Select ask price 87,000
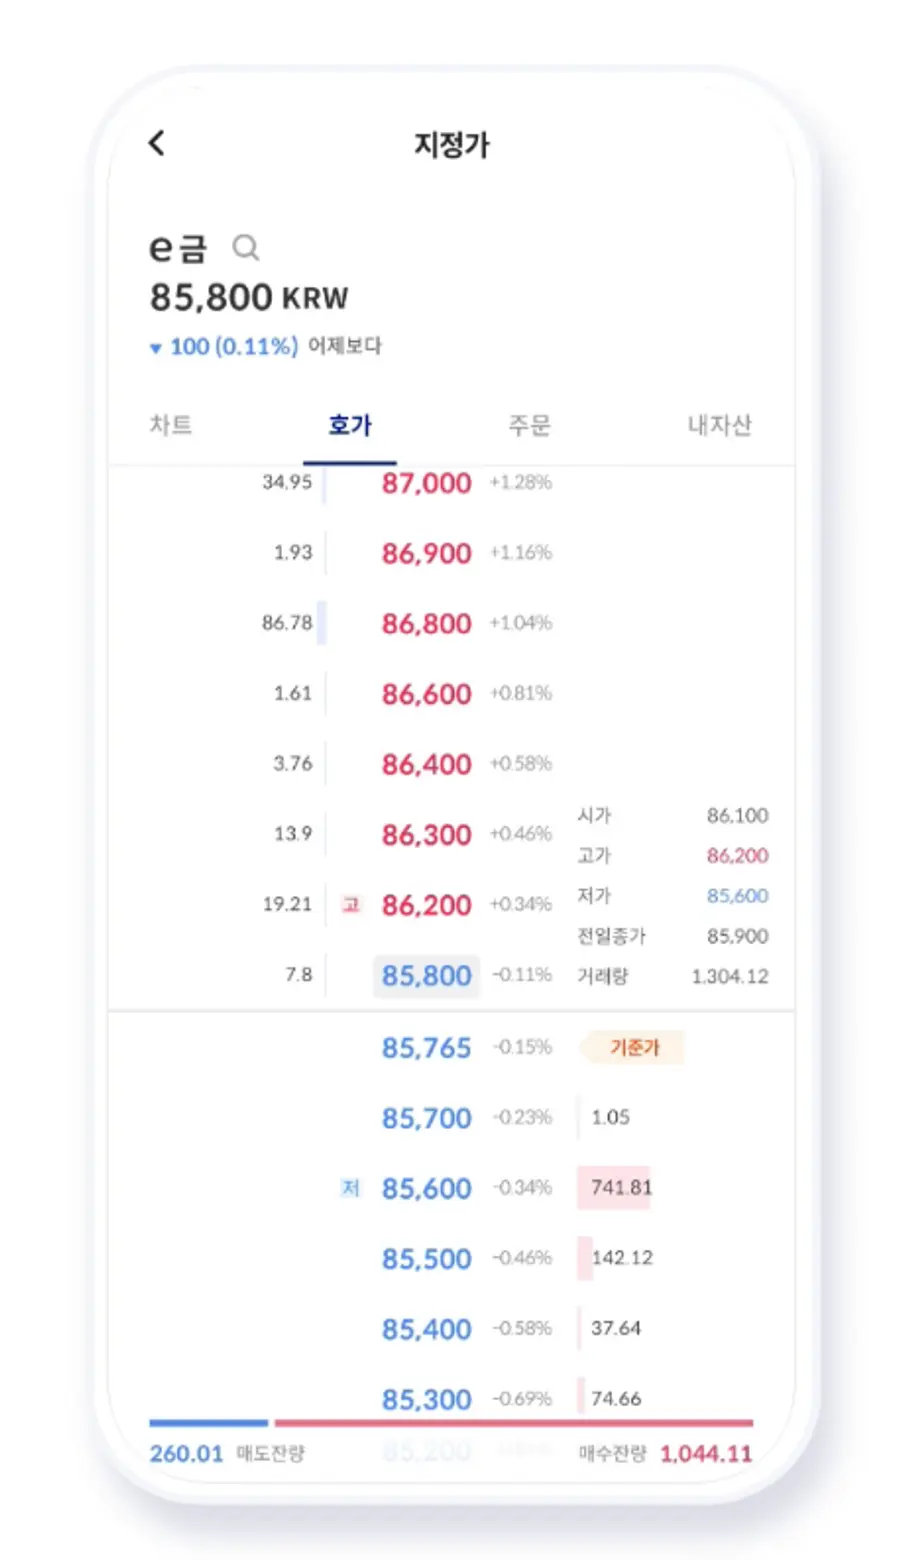900x1560 pixels. coord(426,483)
